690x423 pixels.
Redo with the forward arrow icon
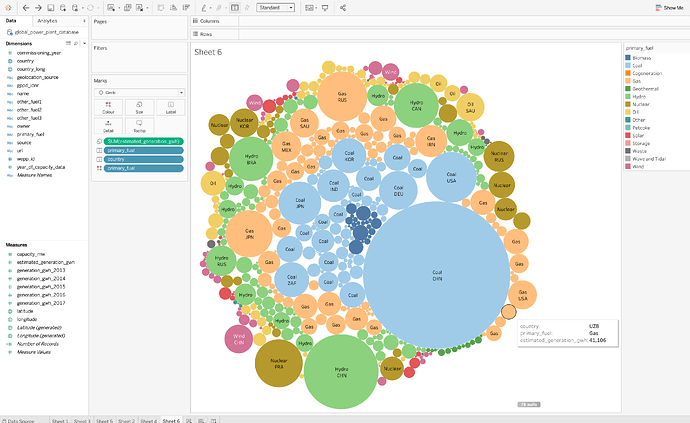38,7
